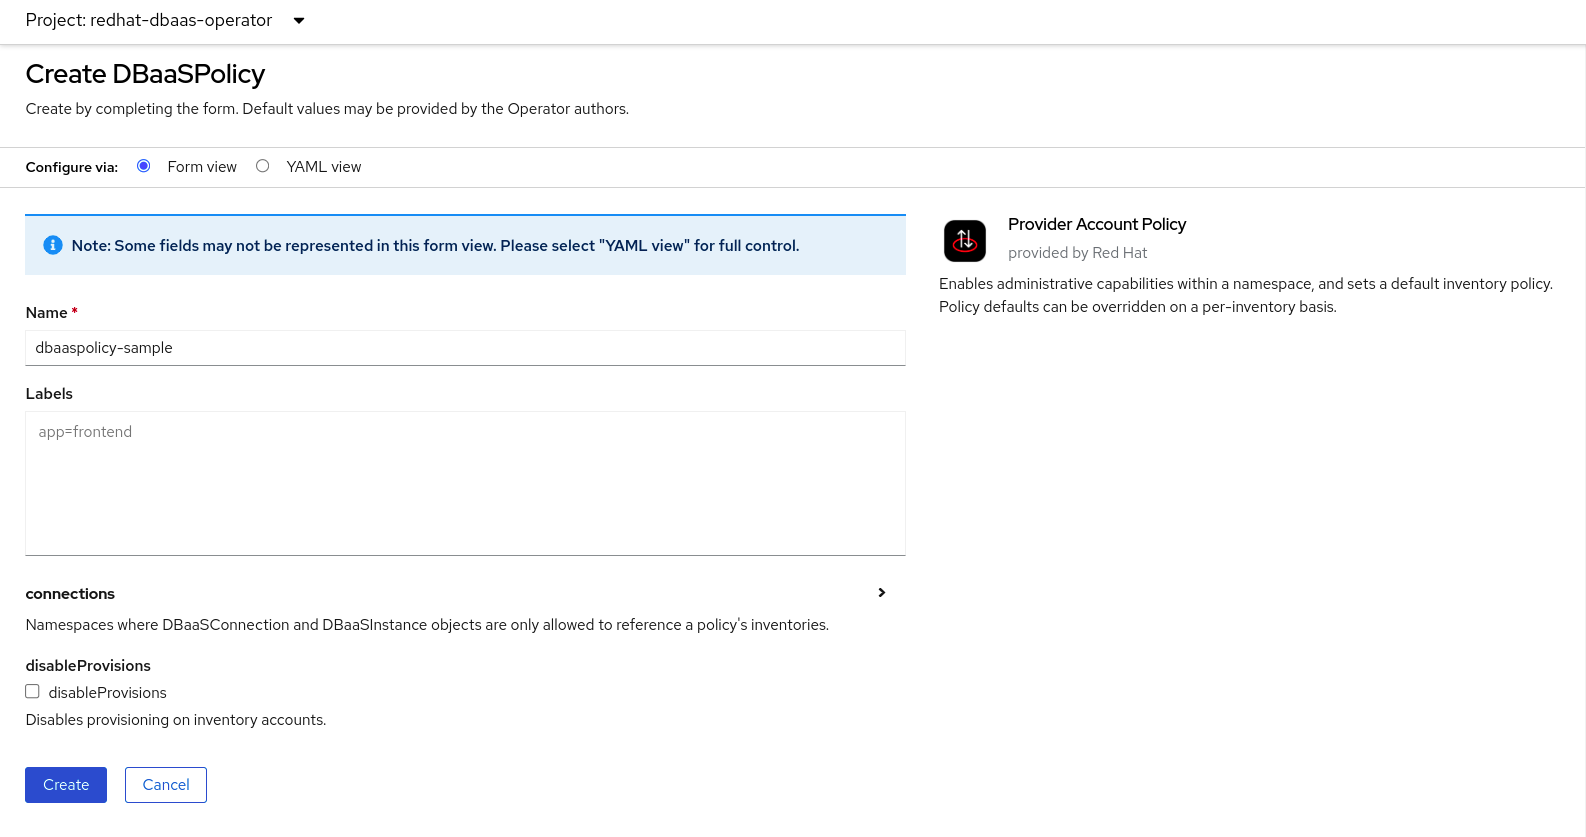The width and height of the screenshot is (1586, 837).
Task: Click the disableProvisions checkbox label text
Action: (107, 693)
